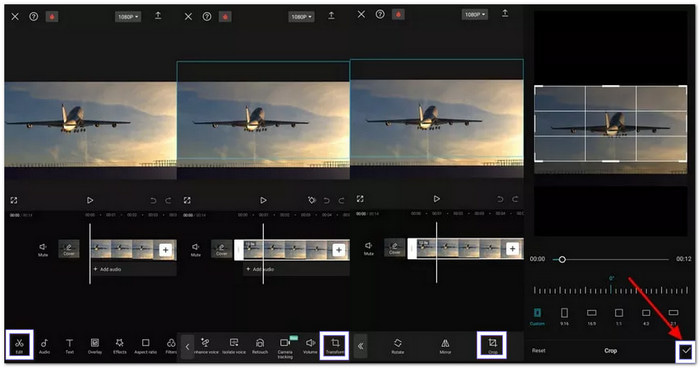Open 1080P dropdown on Rotate/Mirror screen
The height and width of the screenshot is (368, 700).
tap(475, 15)
